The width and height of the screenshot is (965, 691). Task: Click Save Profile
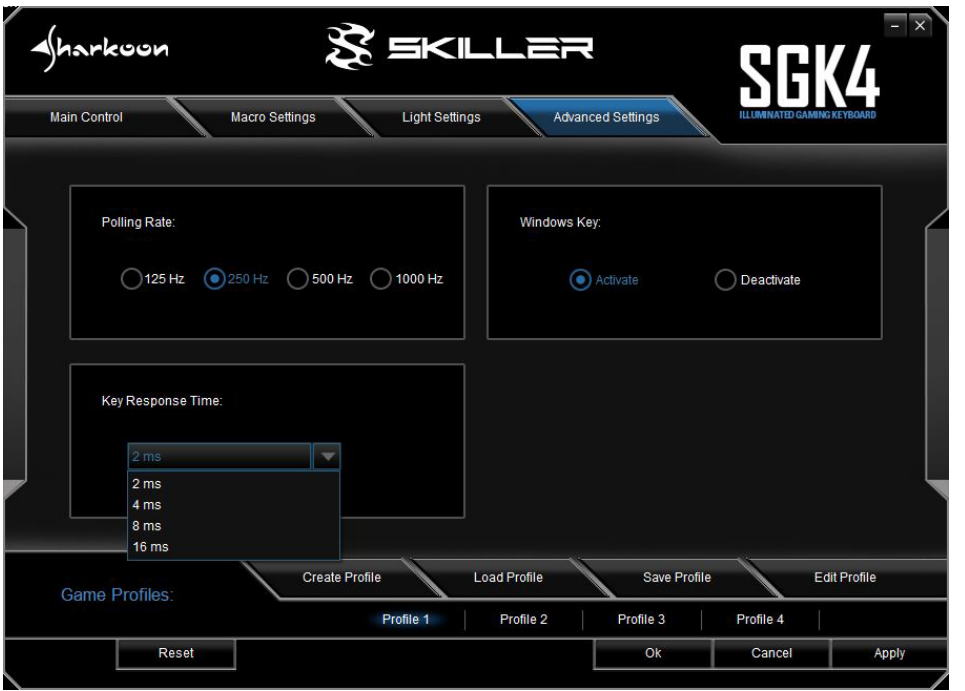point(676,577)
